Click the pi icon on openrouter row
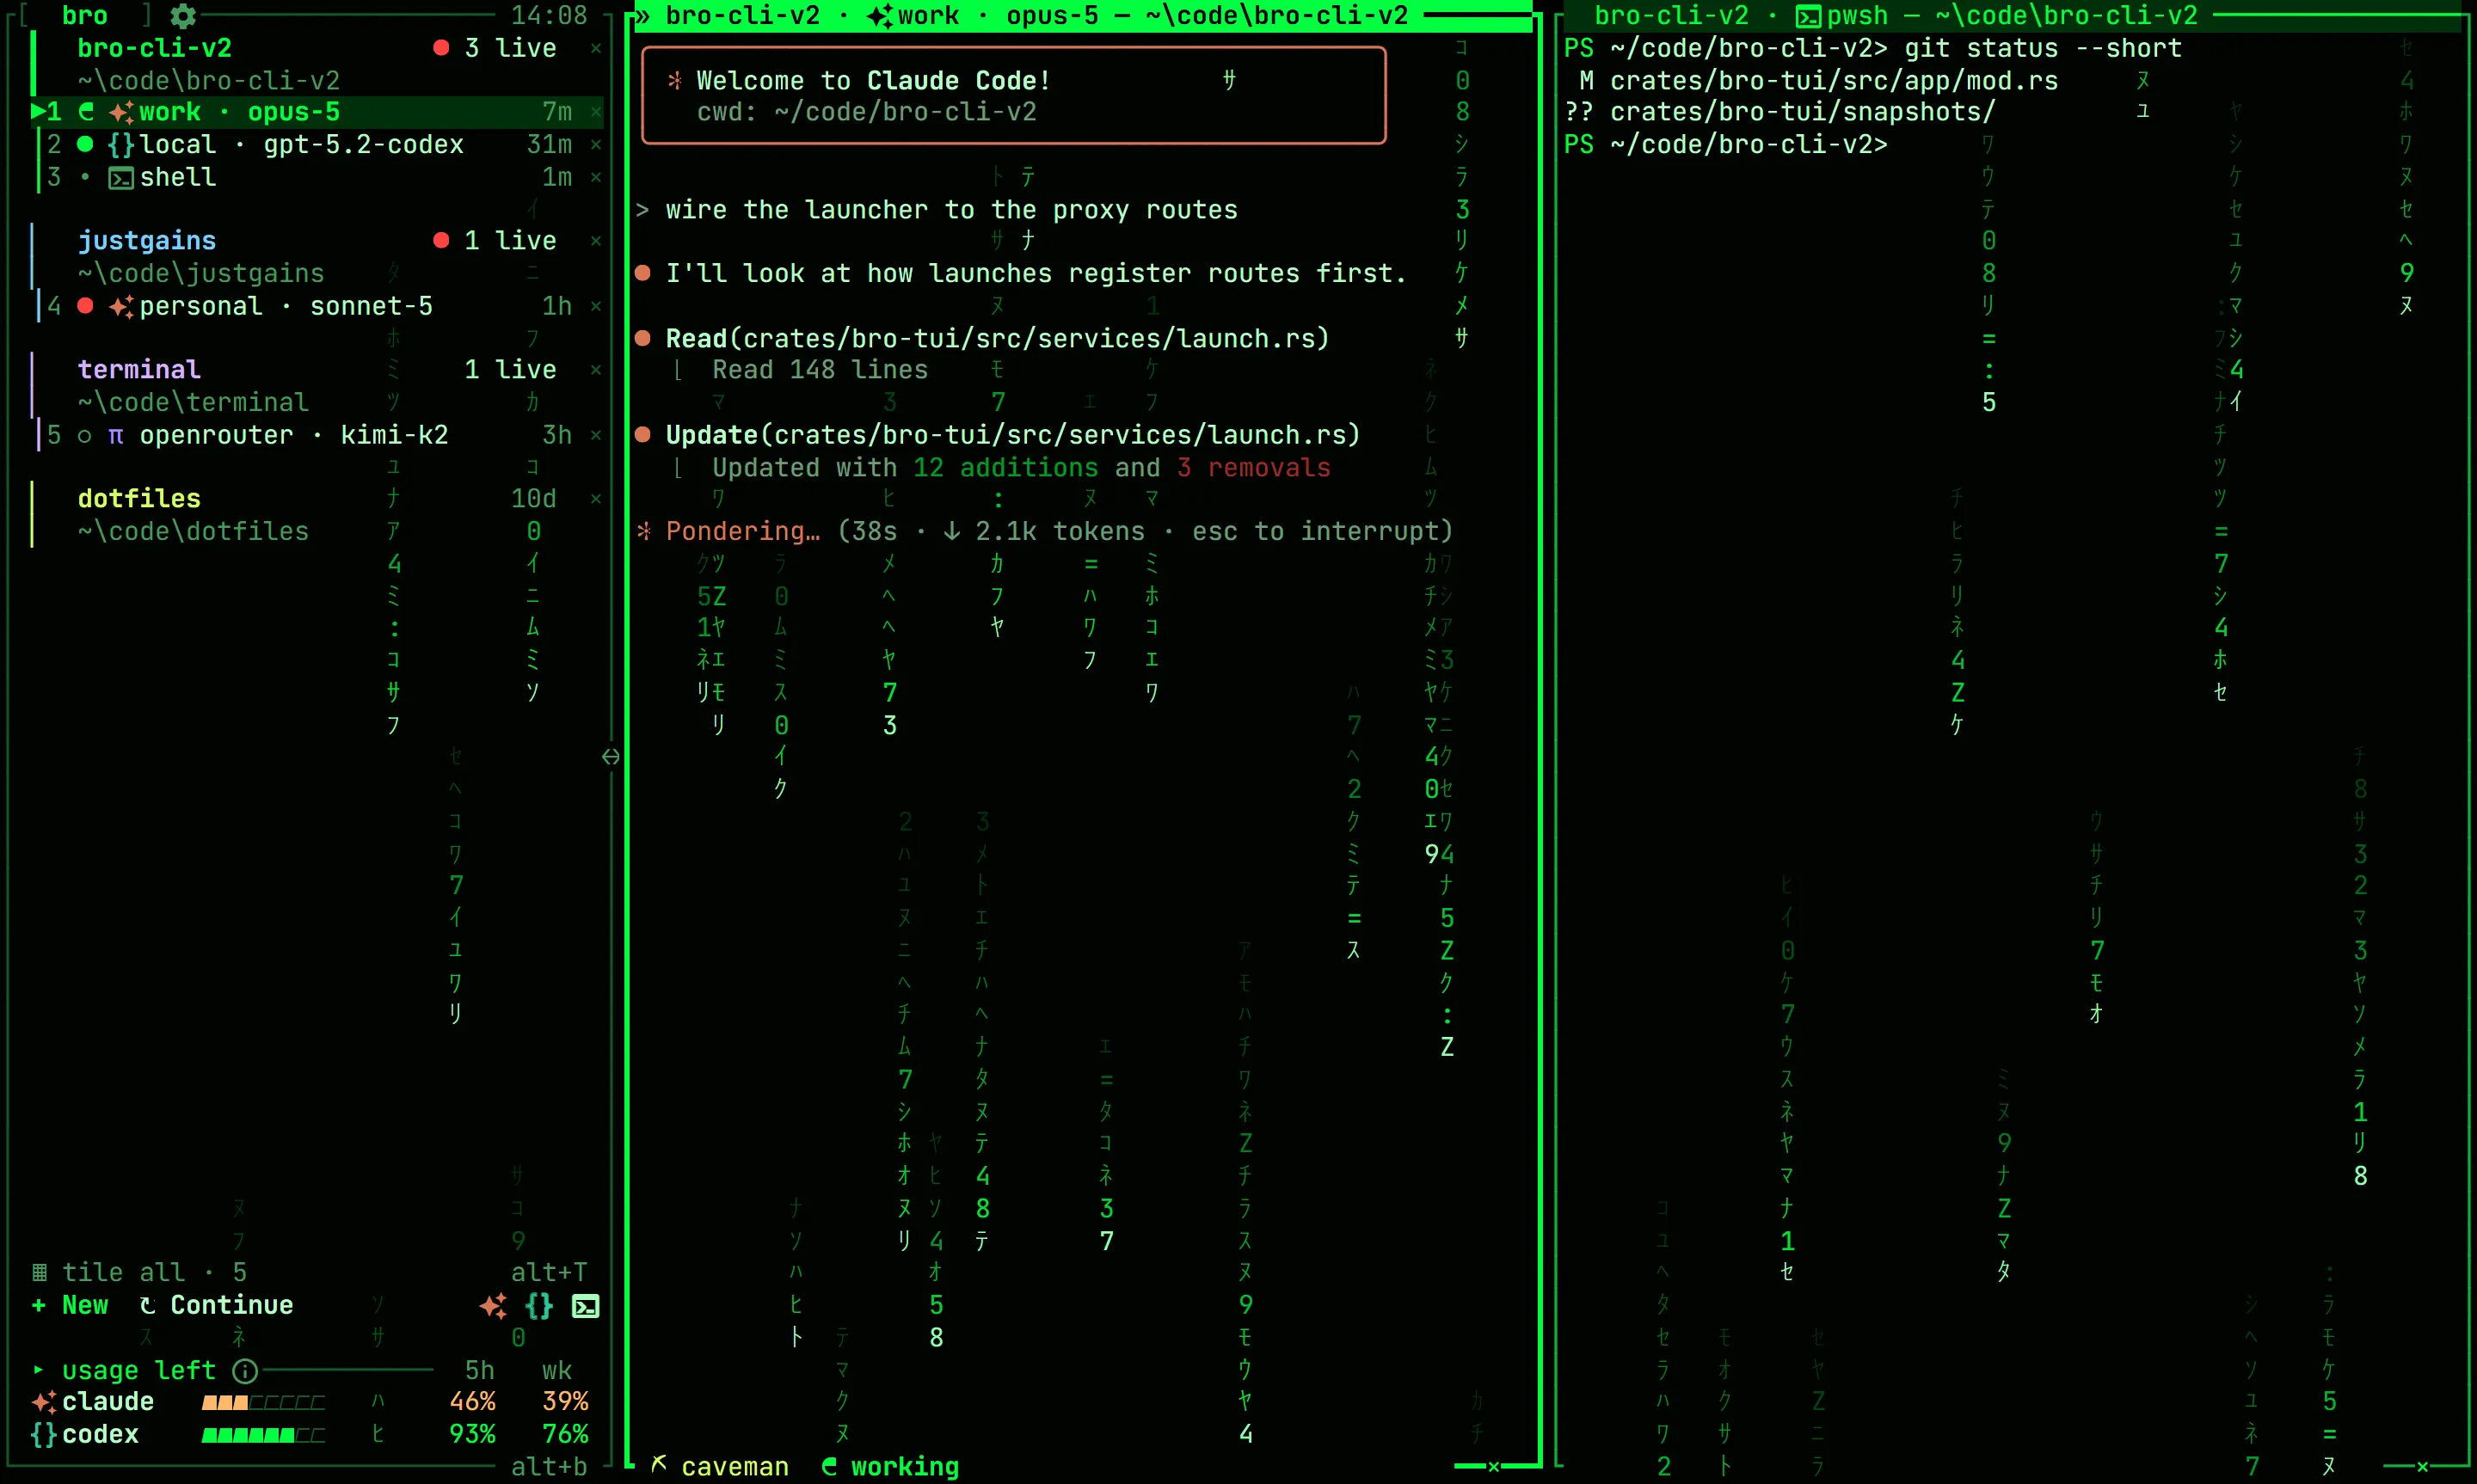Image resolution: width=2477 pixels, height=1484 pixels. (116, 435)
